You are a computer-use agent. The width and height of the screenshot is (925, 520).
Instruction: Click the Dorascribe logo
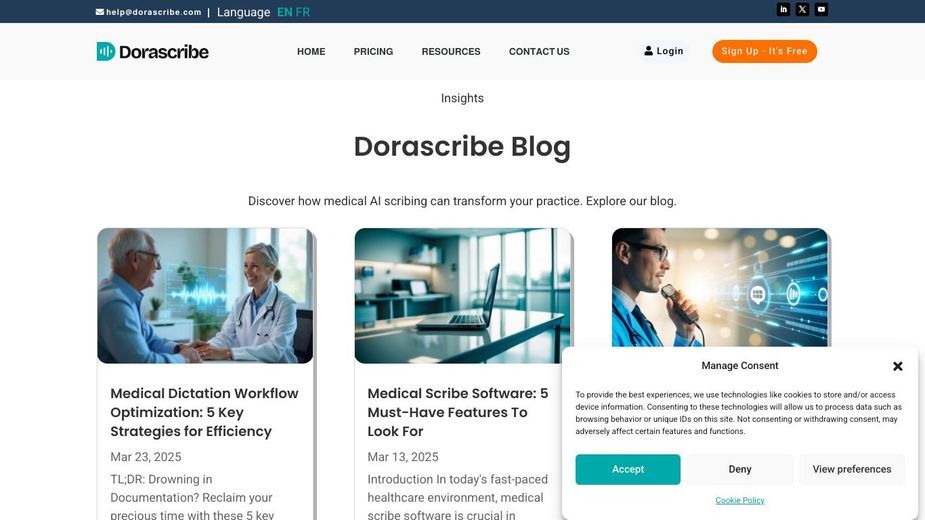pyautogui.click(x=152, y=51)
